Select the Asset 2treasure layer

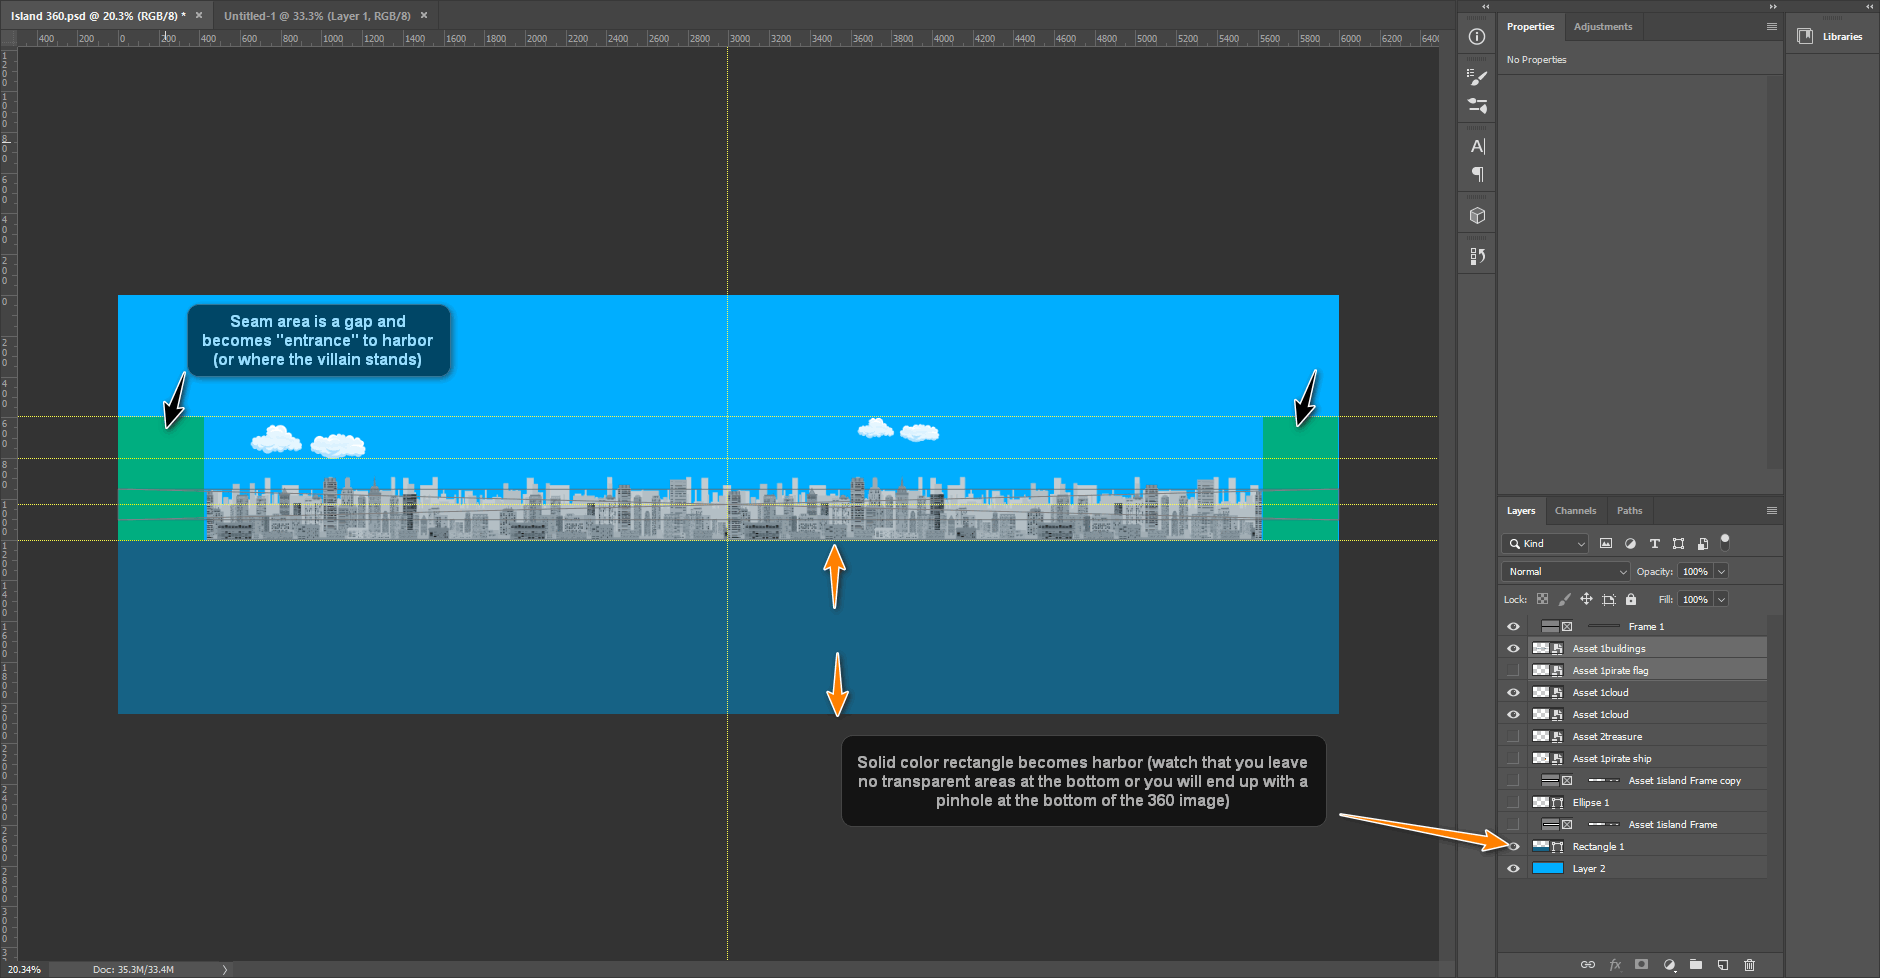1607,737
